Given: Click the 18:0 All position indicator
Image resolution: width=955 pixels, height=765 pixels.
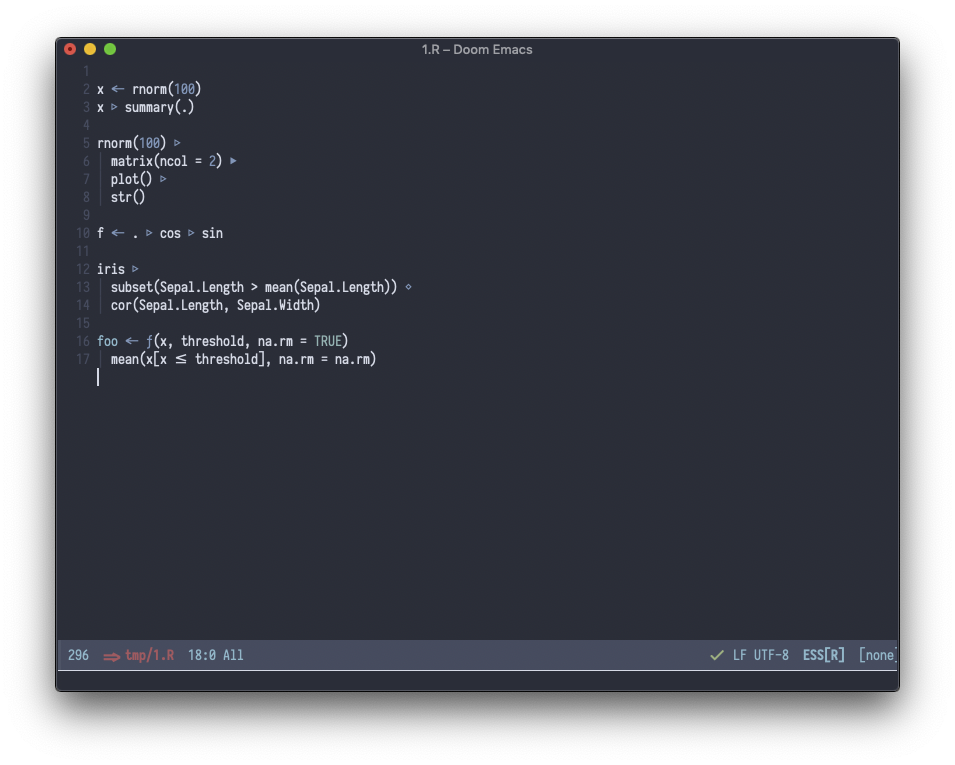Looking at the screenshot, I should [x=215, y=655].
